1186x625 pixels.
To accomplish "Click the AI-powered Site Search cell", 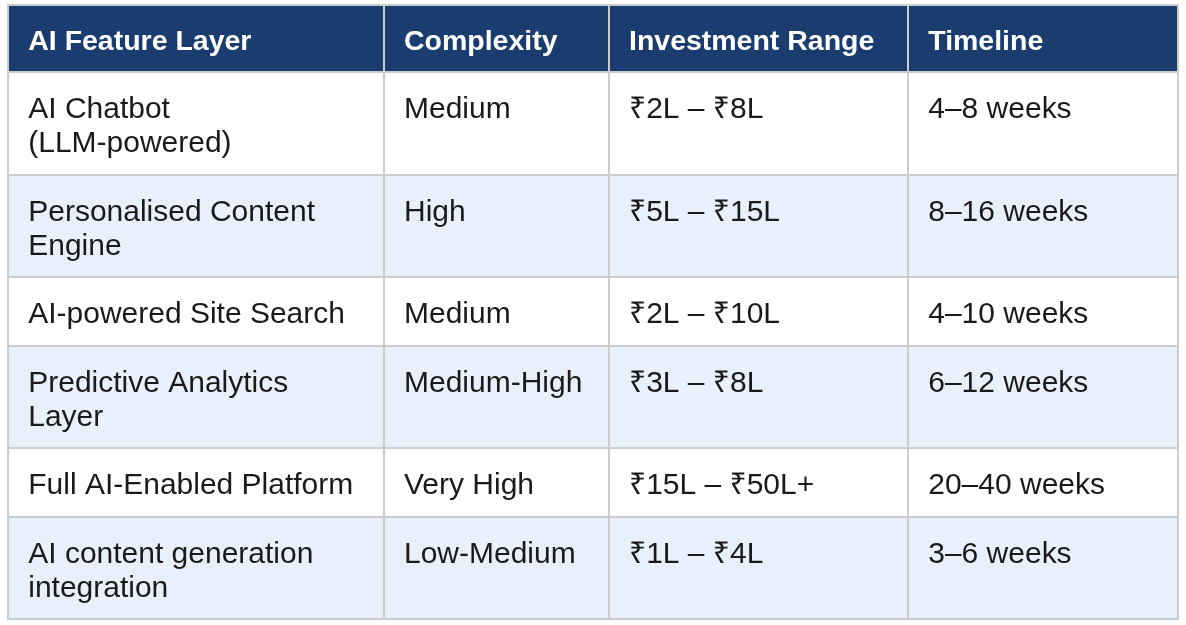I will pyautogui.click(x=186, y=313).
